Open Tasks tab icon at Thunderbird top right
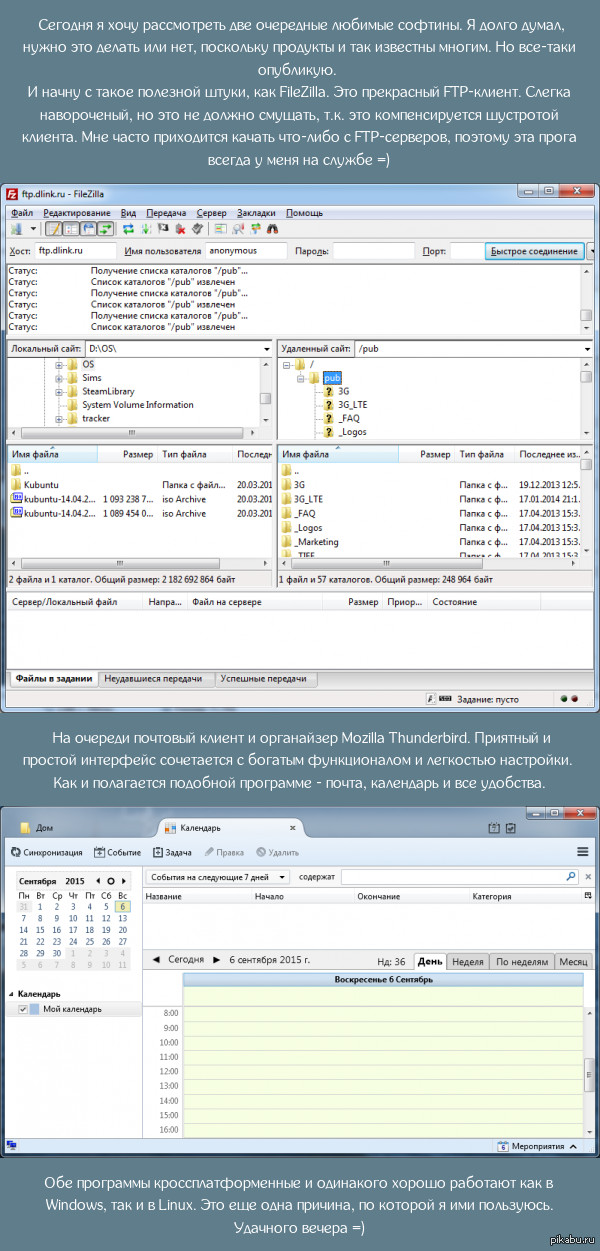The height and width of the screenshot is (1251, 600). 510,828
